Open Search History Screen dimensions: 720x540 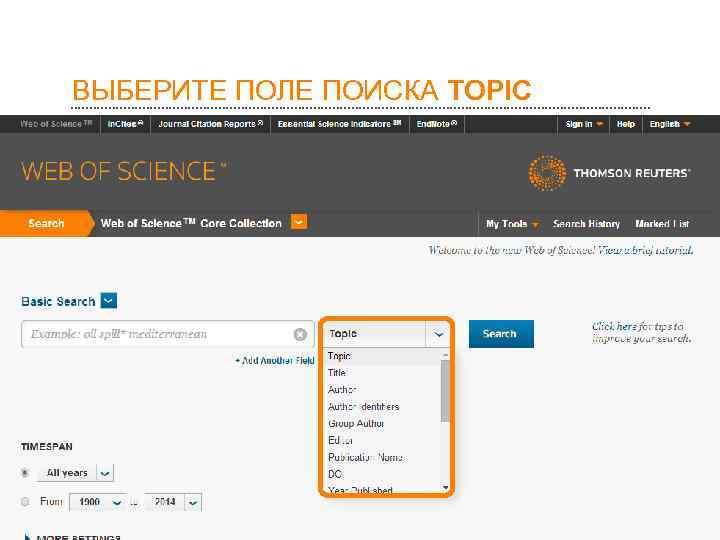click(x=586, y=224)
